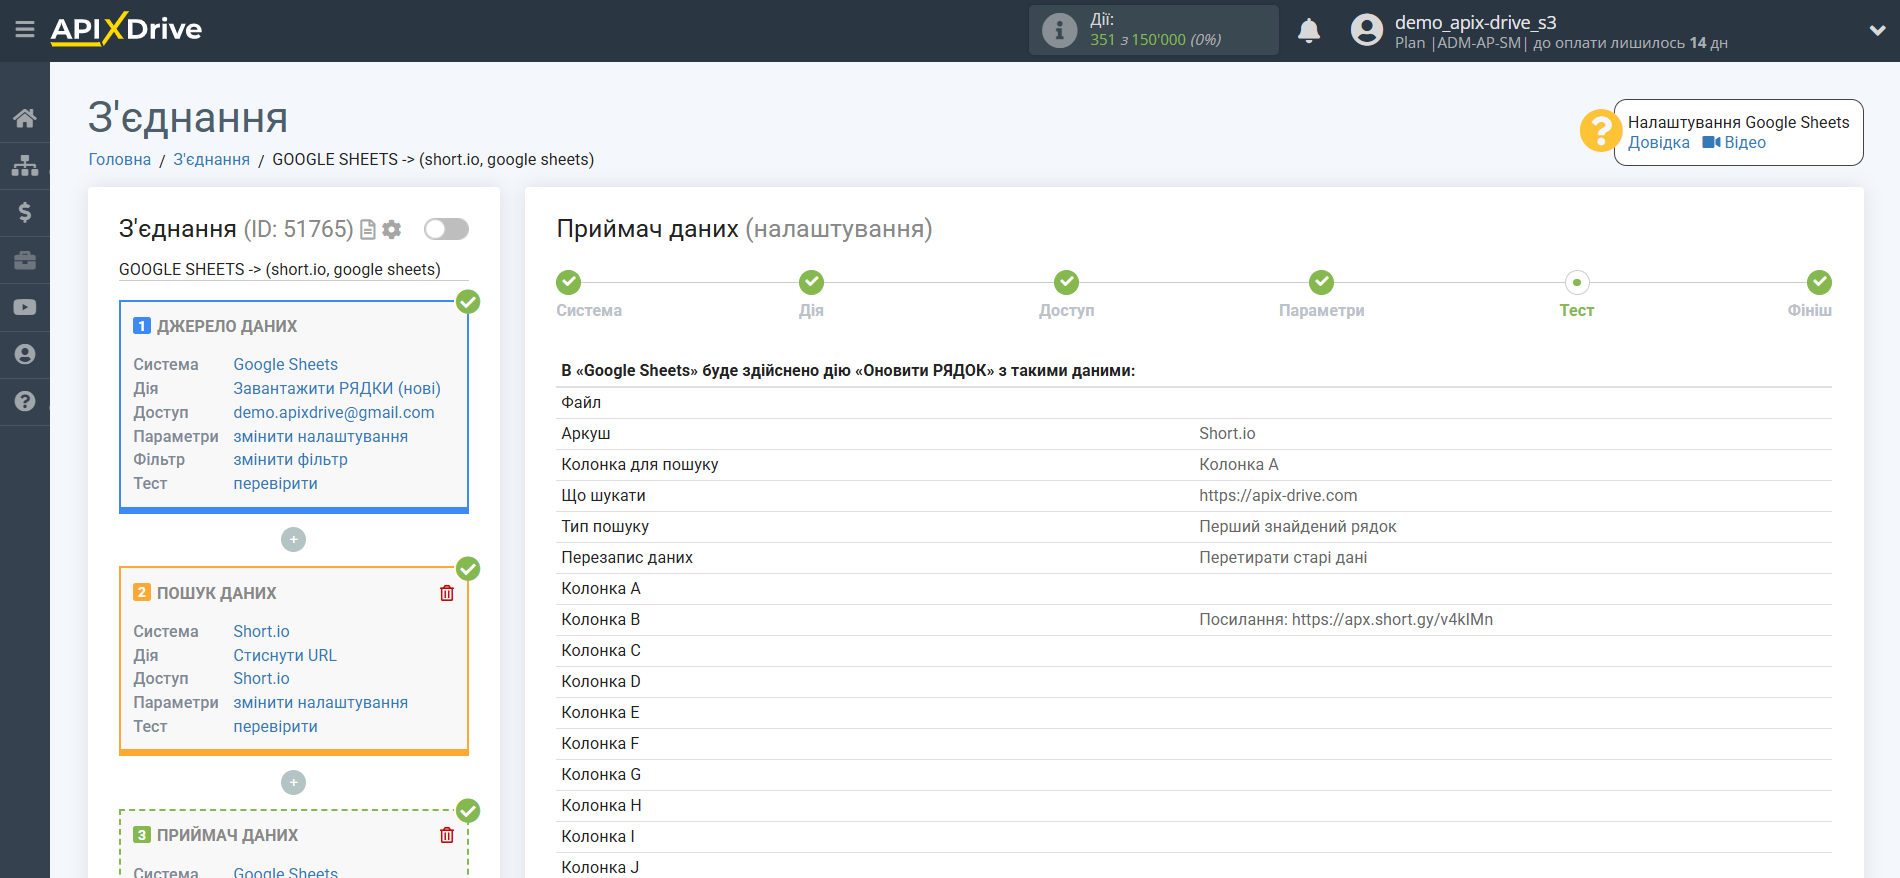Open the Відео help link
The width and height of the screenshot is (1900, 878).
point(1734,143)
